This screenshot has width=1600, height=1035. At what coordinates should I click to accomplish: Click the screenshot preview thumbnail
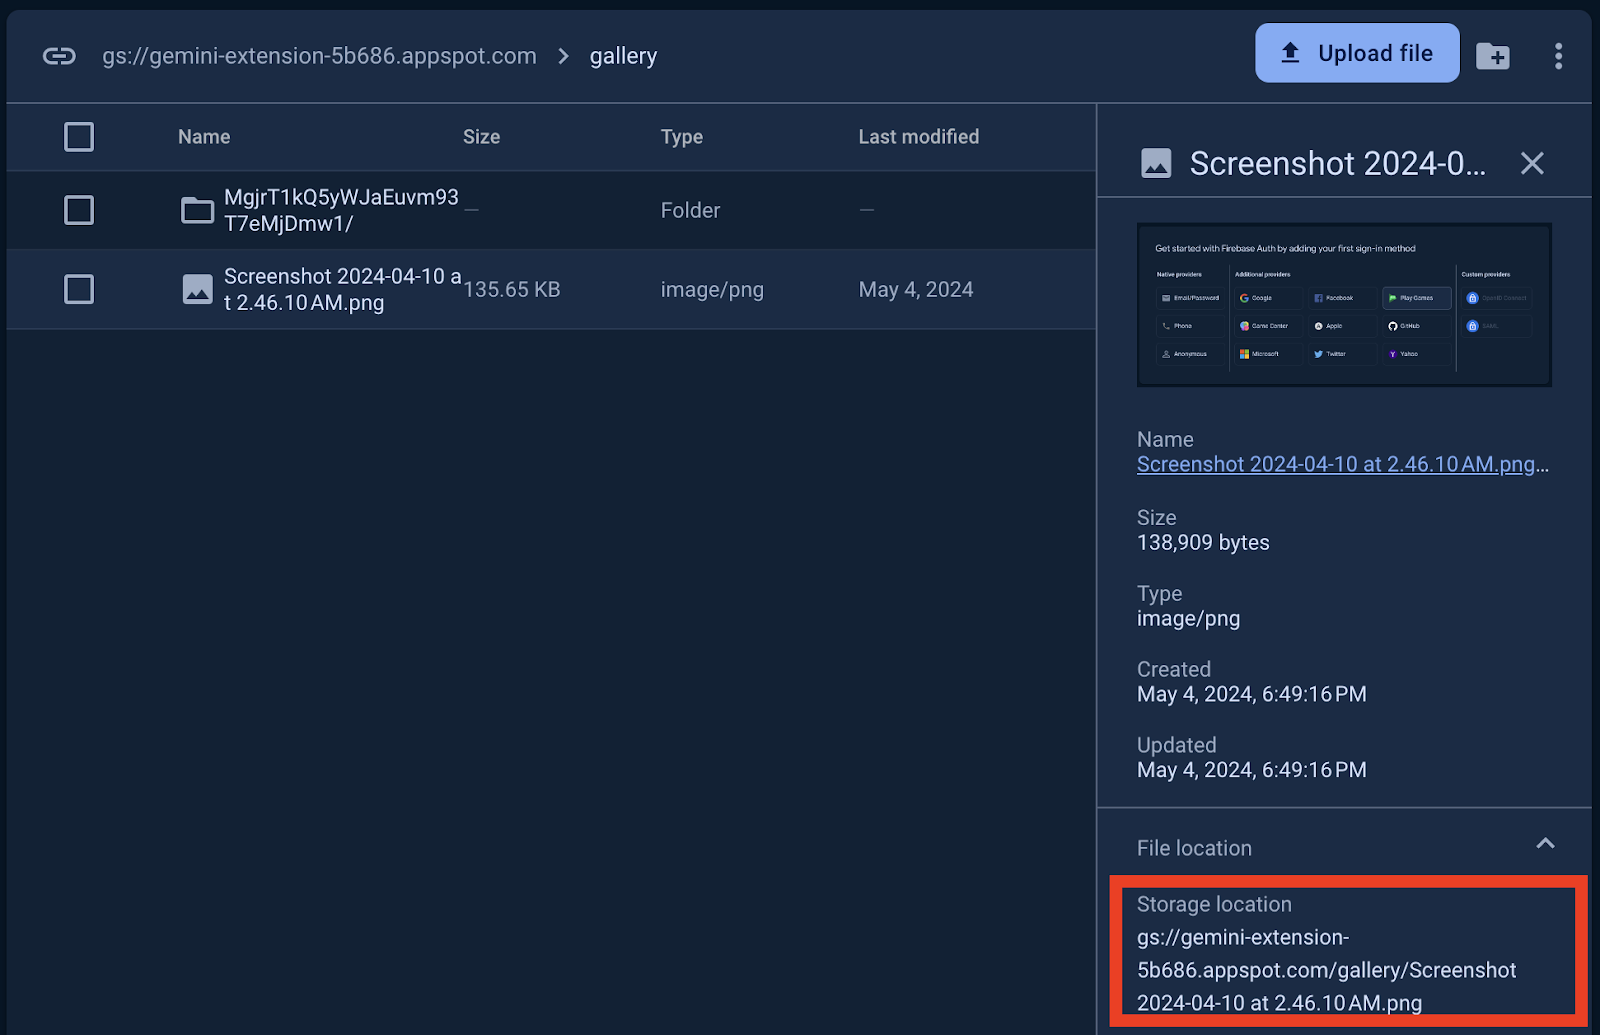click(1343, 305)
